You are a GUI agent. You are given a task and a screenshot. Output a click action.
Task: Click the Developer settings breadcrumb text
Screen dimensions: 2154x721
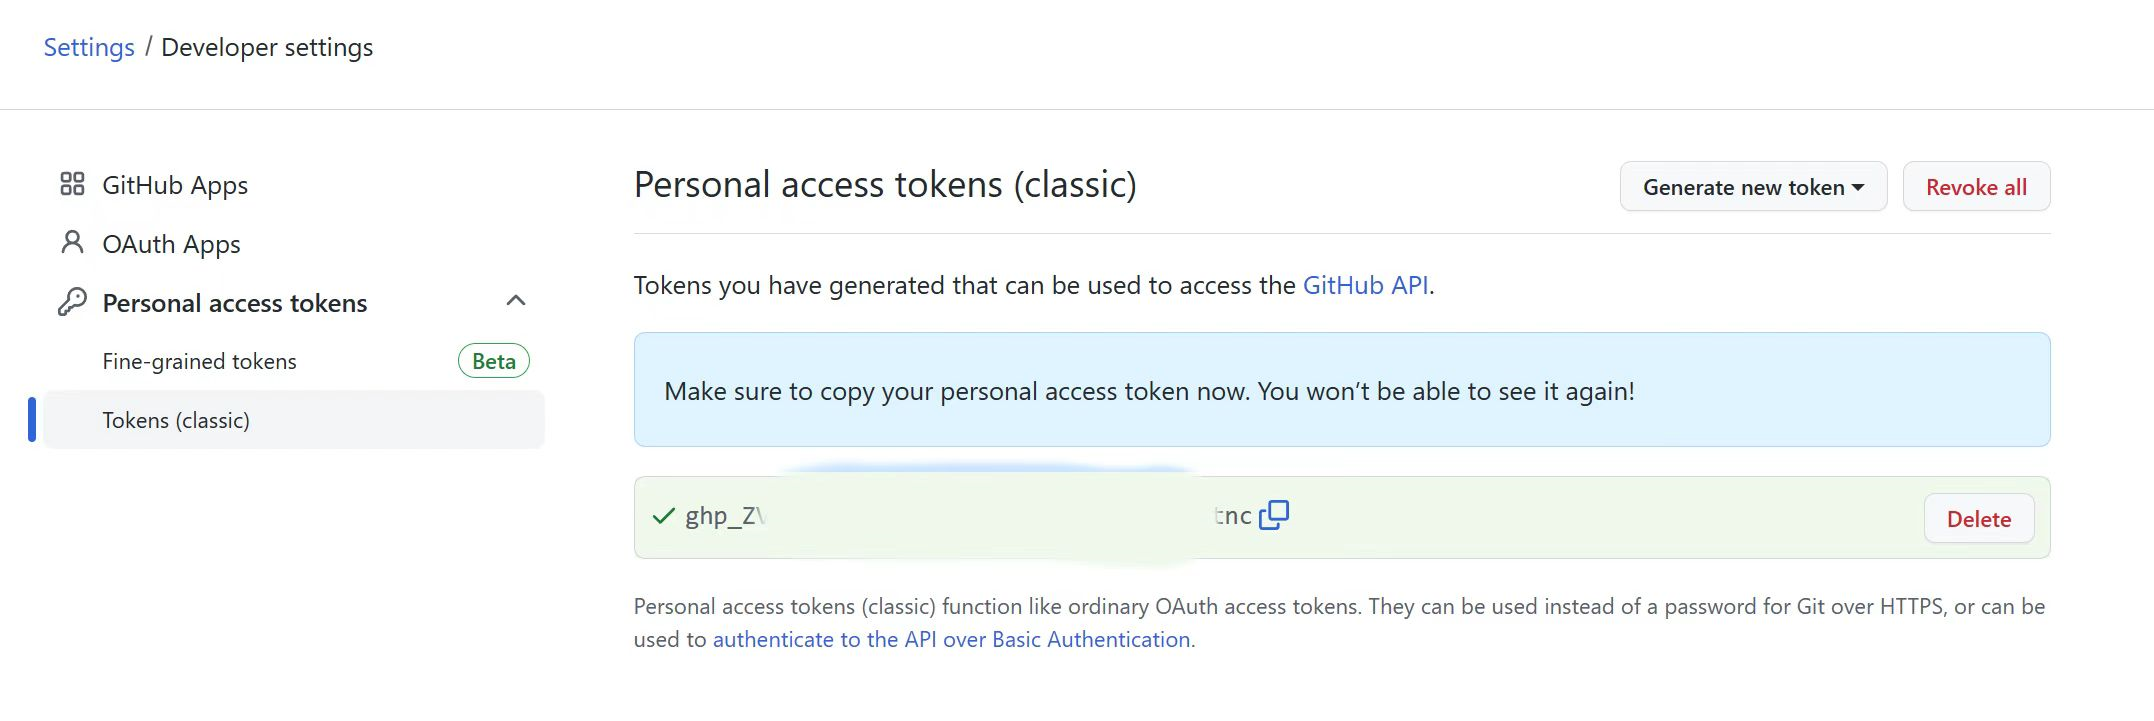tap(267, 47)
